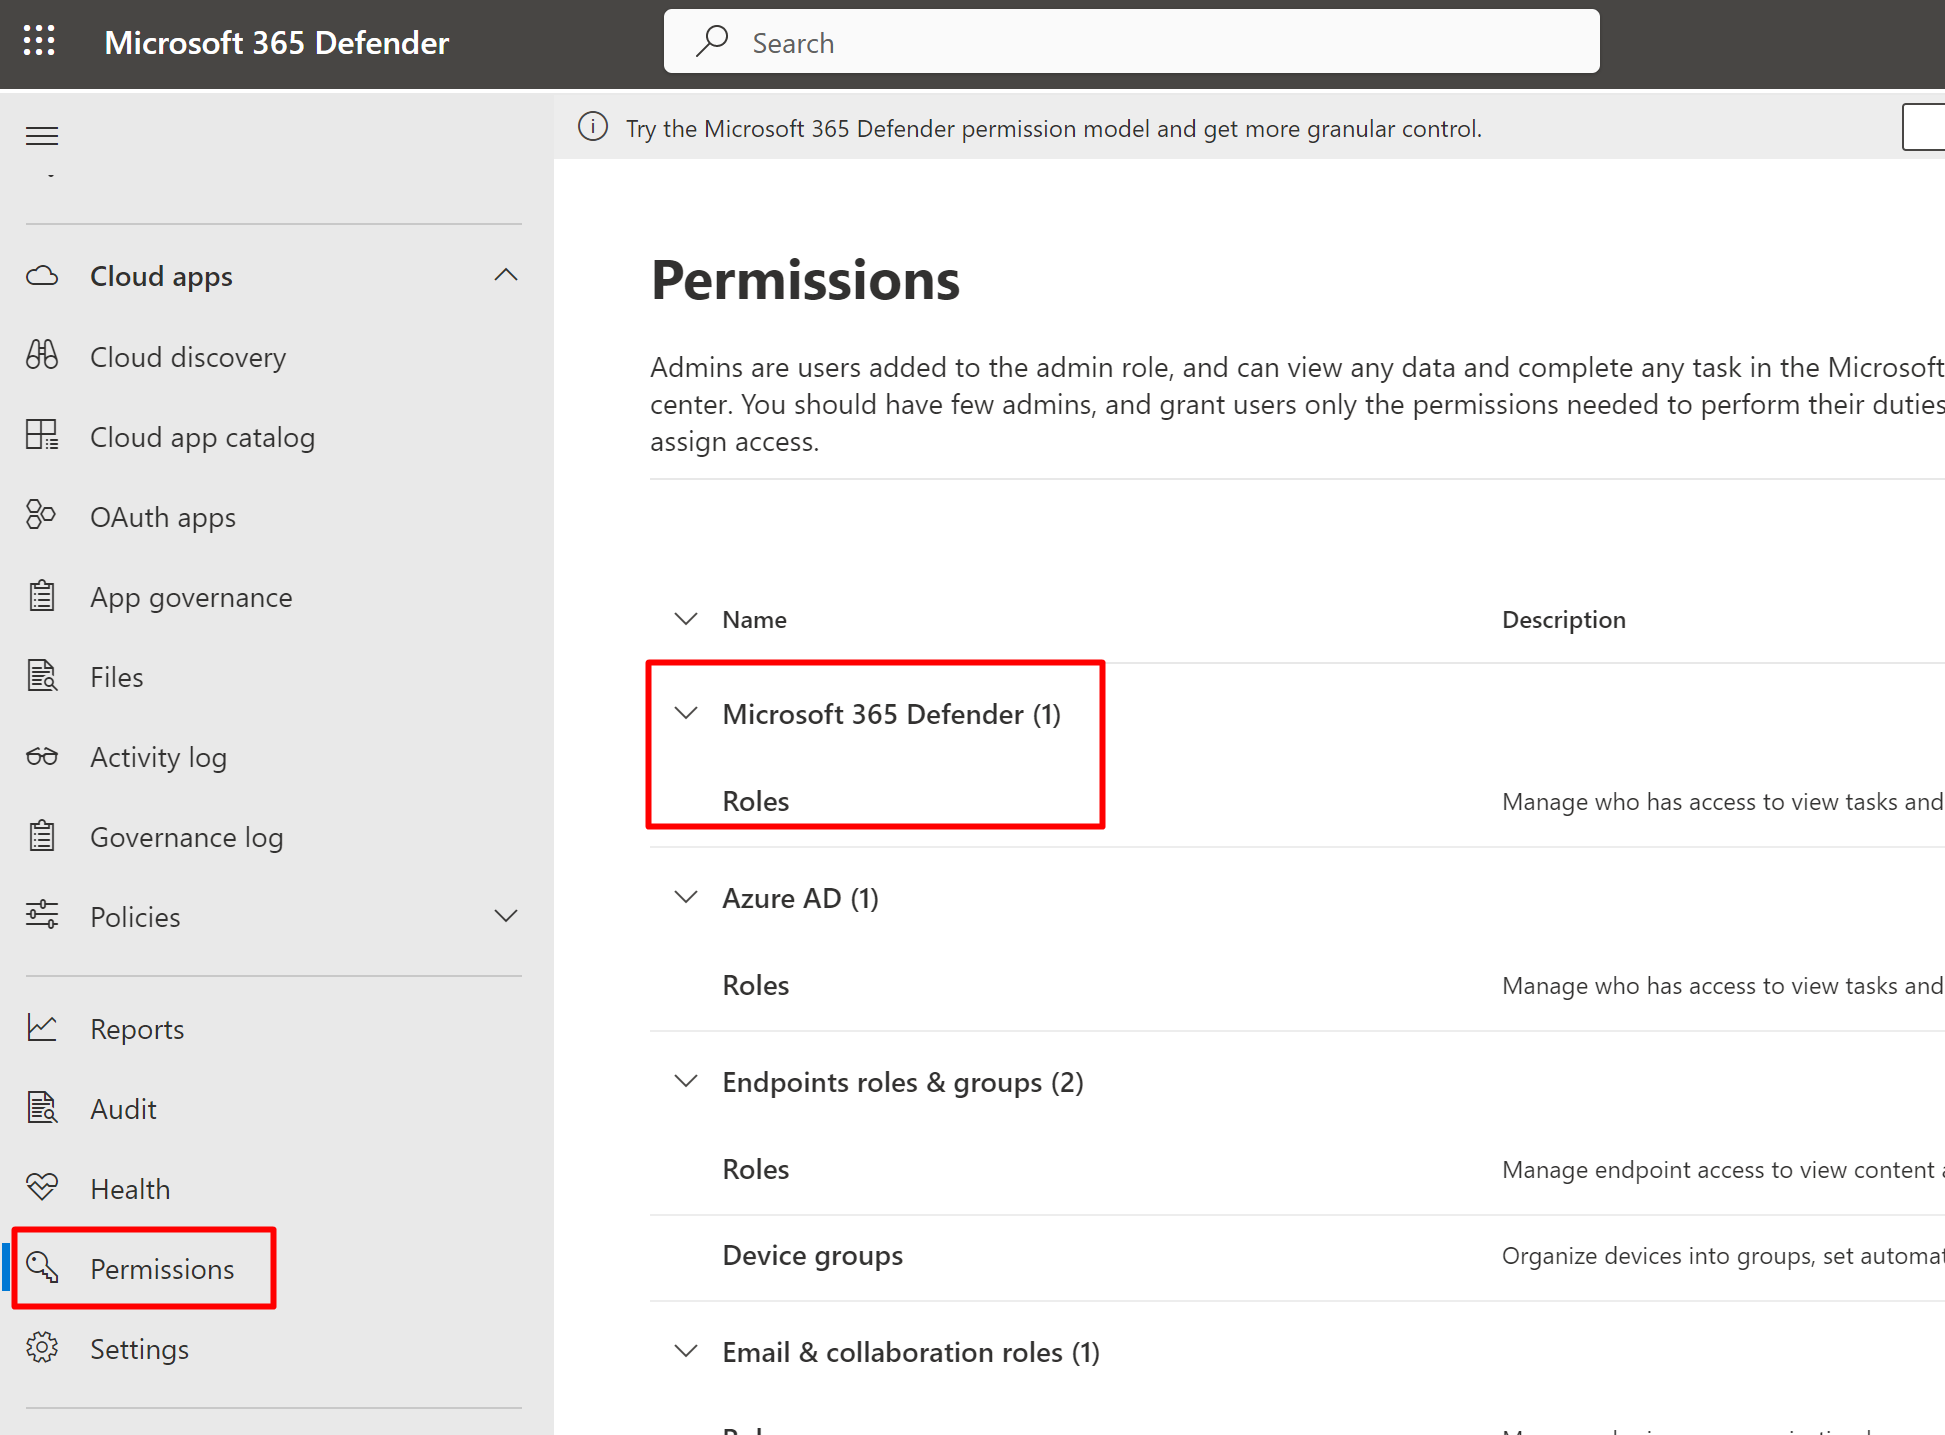Collapse the Azure AD group
Viewport: 1945px width, 1435px height.
[x=686, y=898]
